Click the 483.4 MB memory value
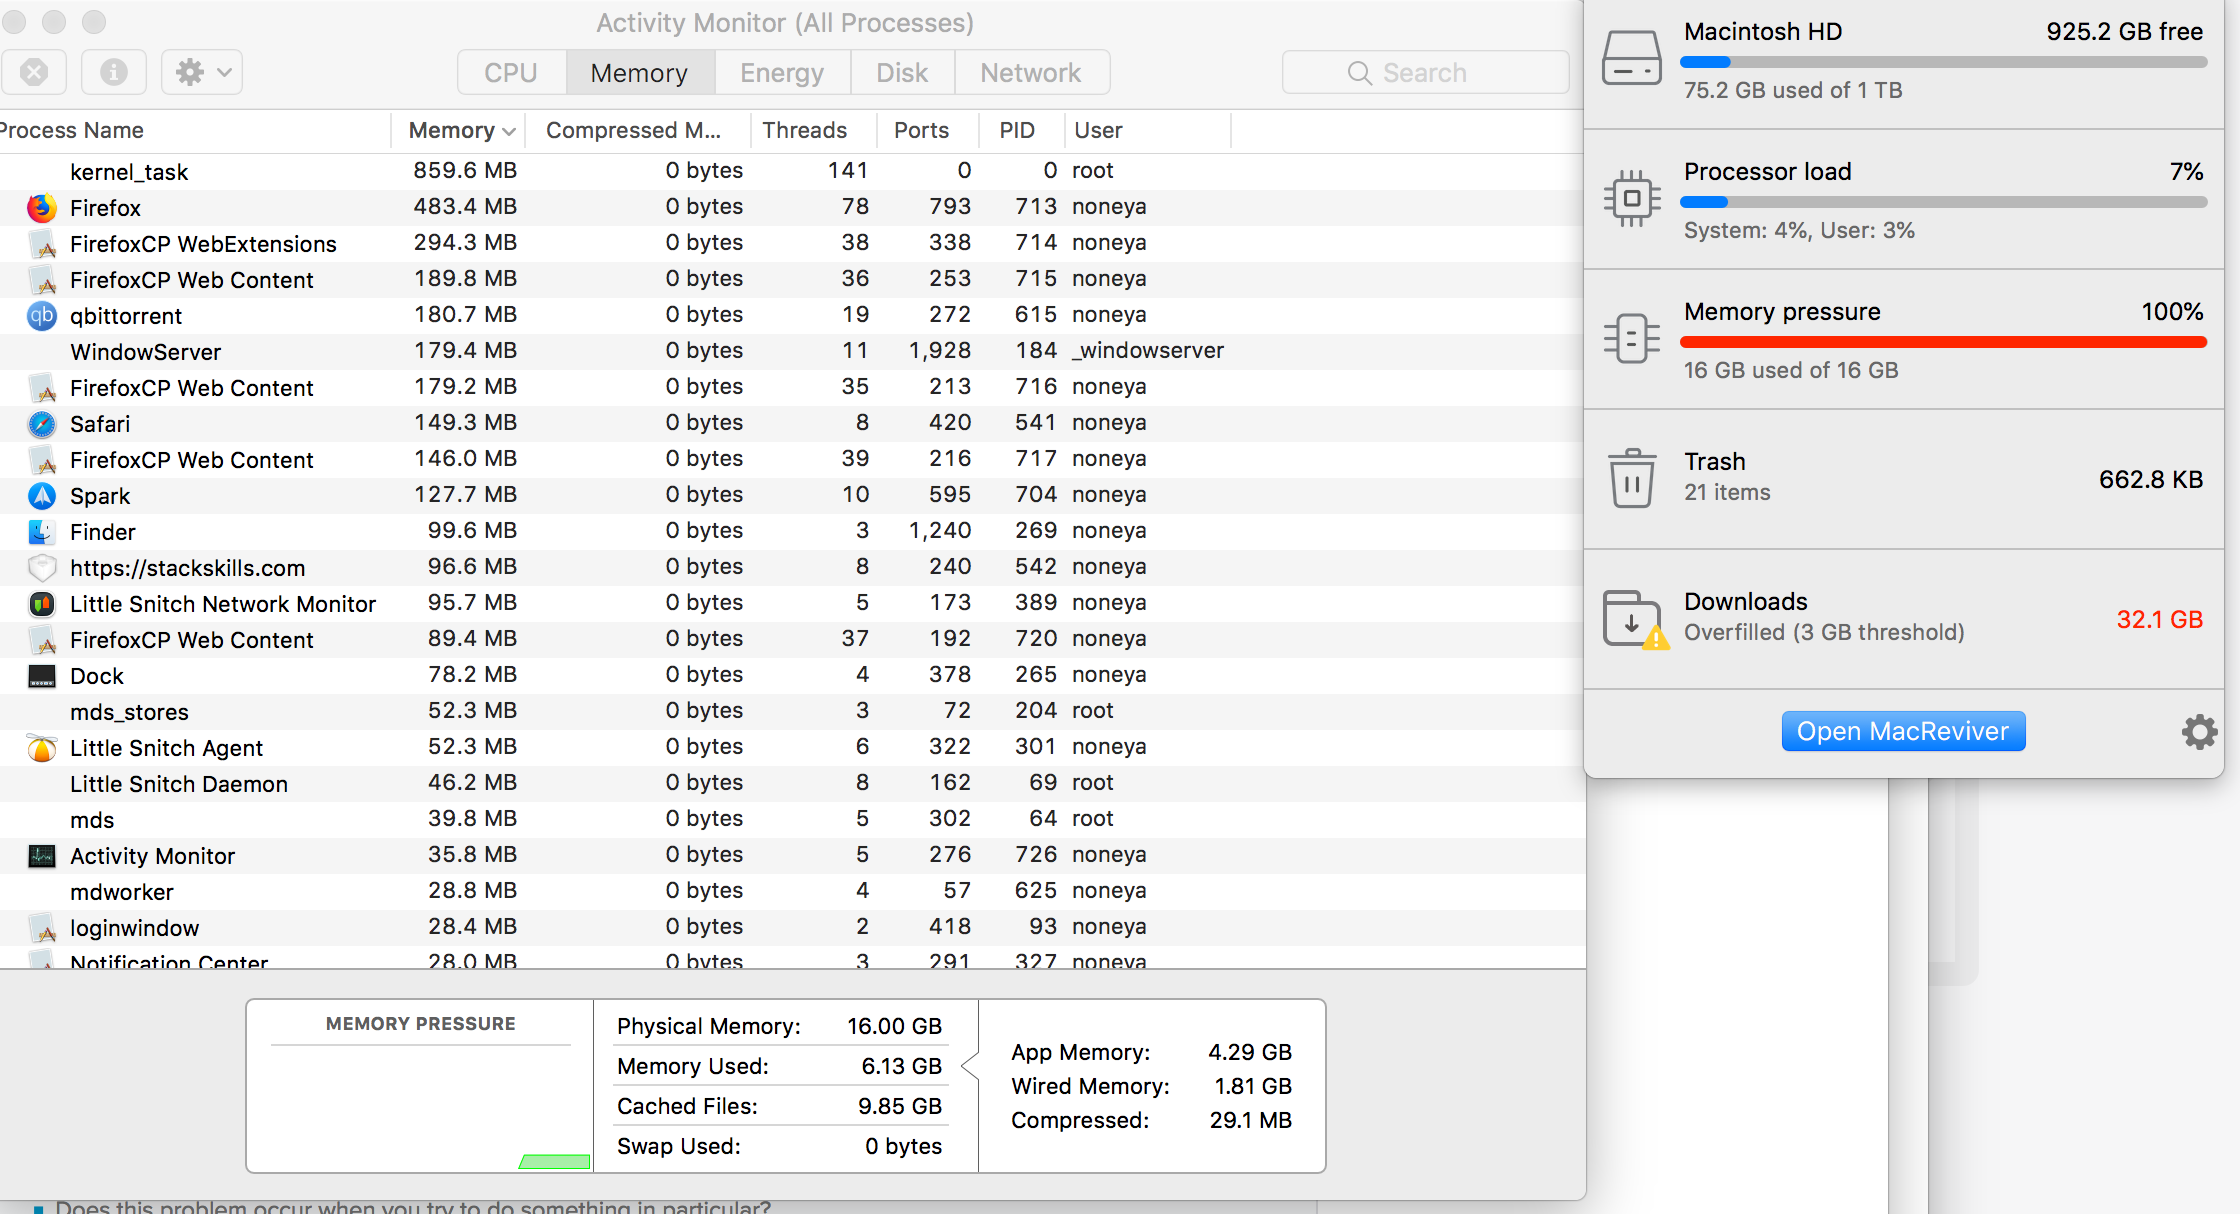The width and height of the screenshot is (2240, 1214). (x=465, y=207)
